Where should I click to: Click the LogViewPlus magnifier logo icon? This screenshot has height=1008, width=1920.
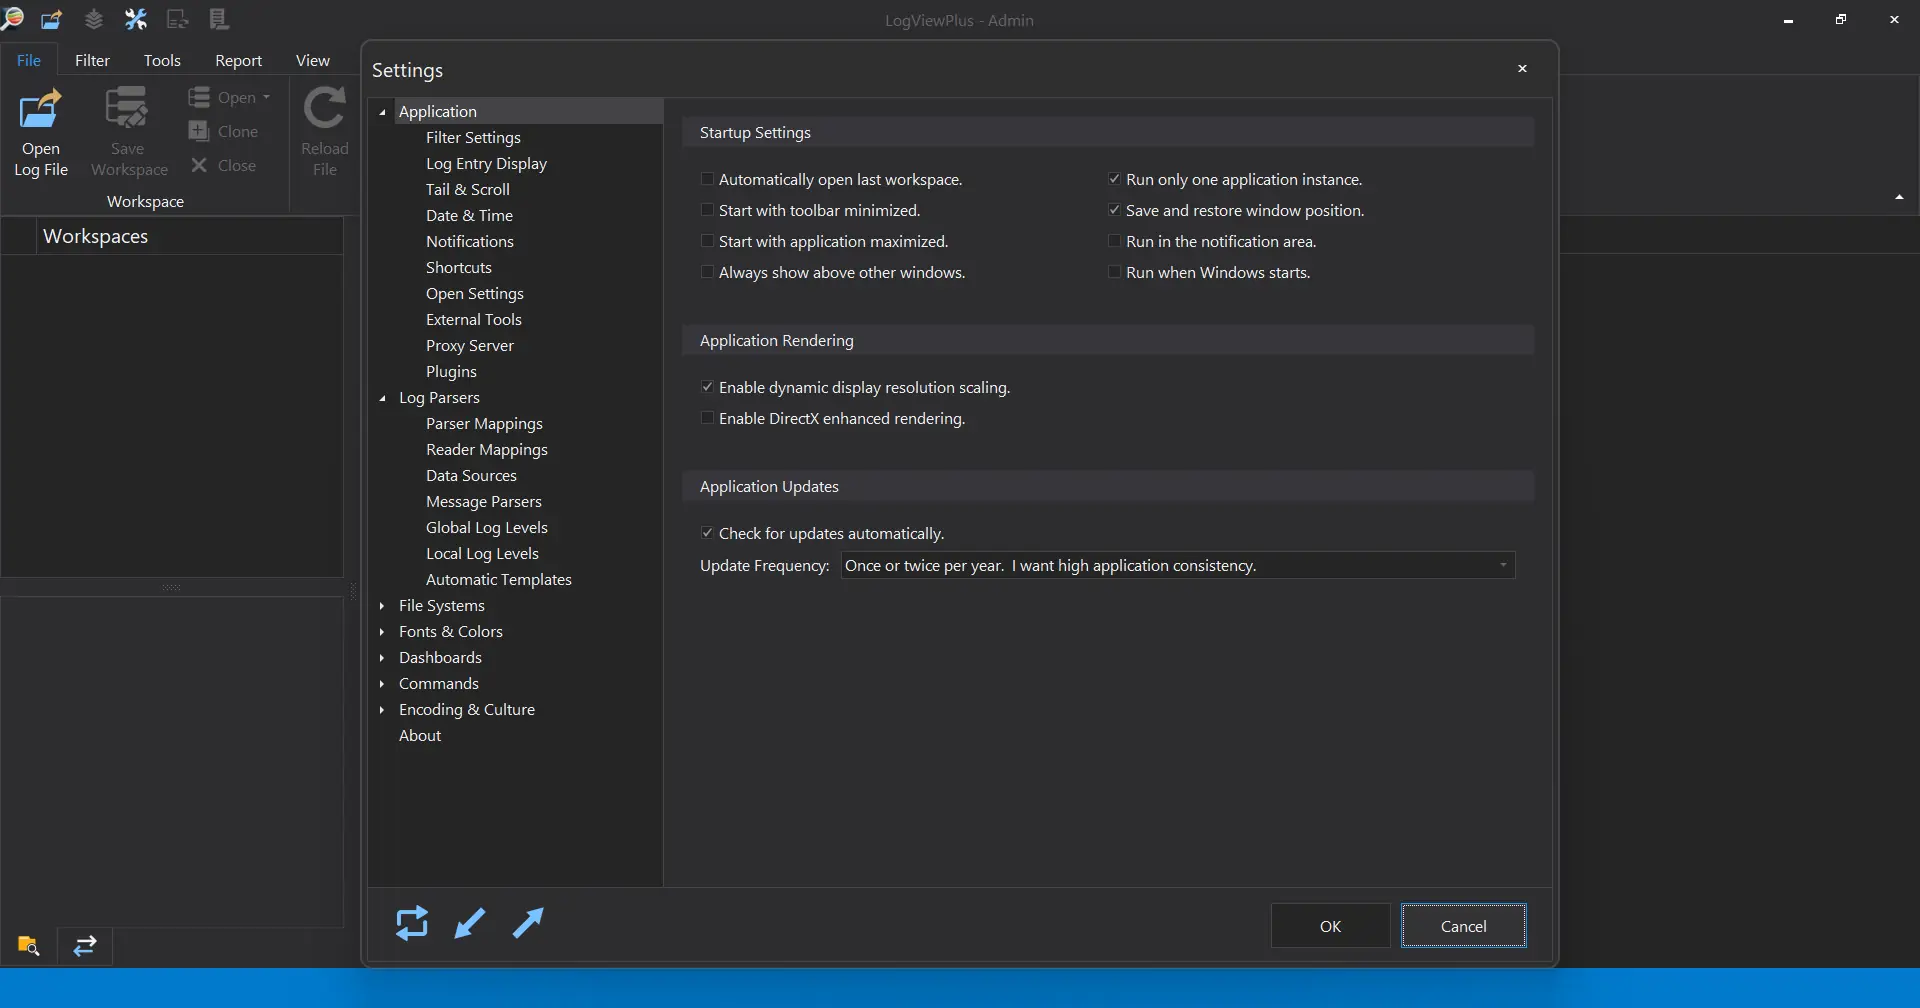click(12, 18)
